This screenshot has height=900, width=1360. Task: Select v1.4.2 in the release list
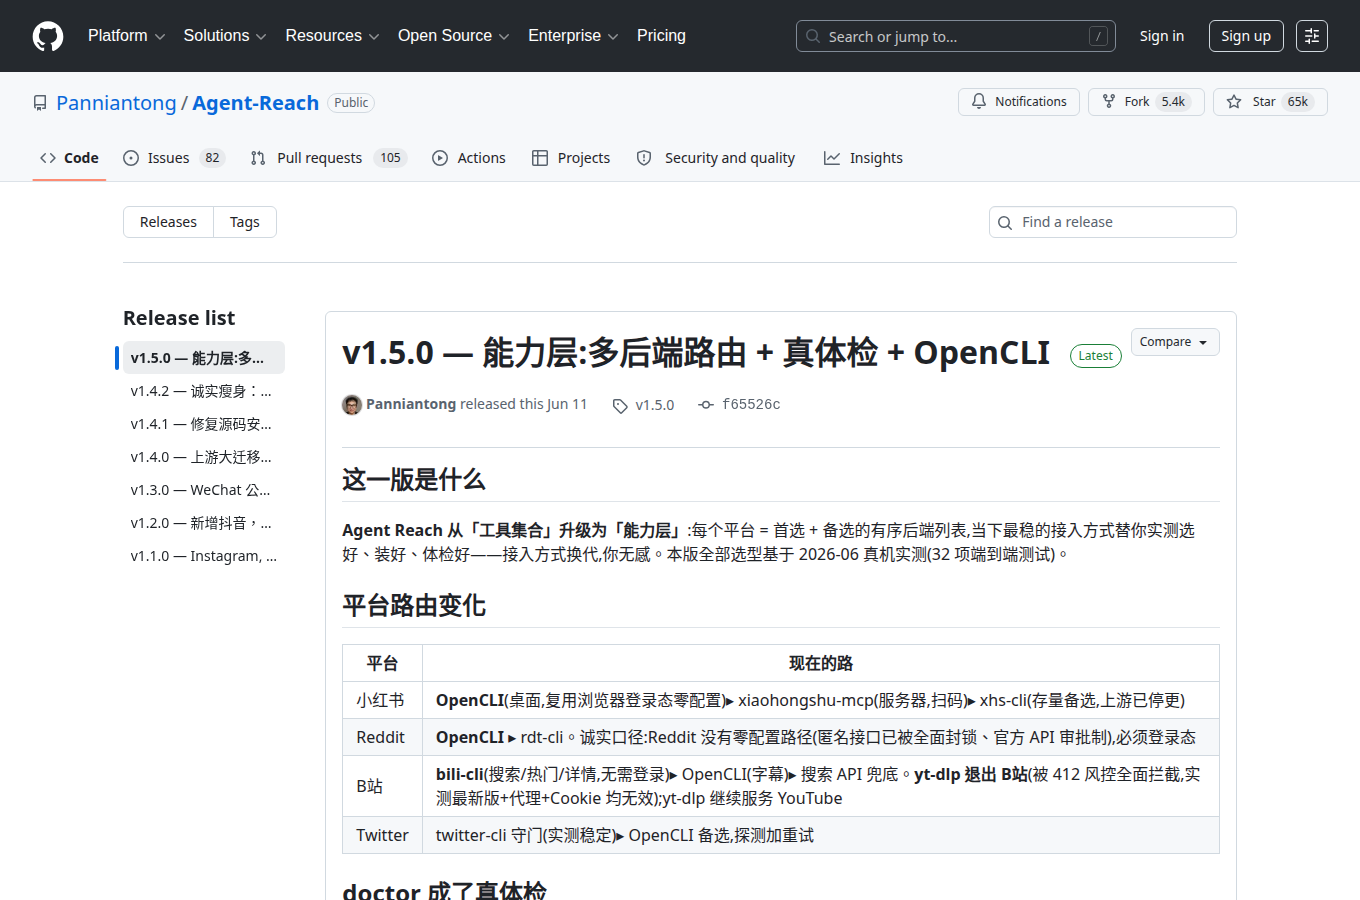204,391
